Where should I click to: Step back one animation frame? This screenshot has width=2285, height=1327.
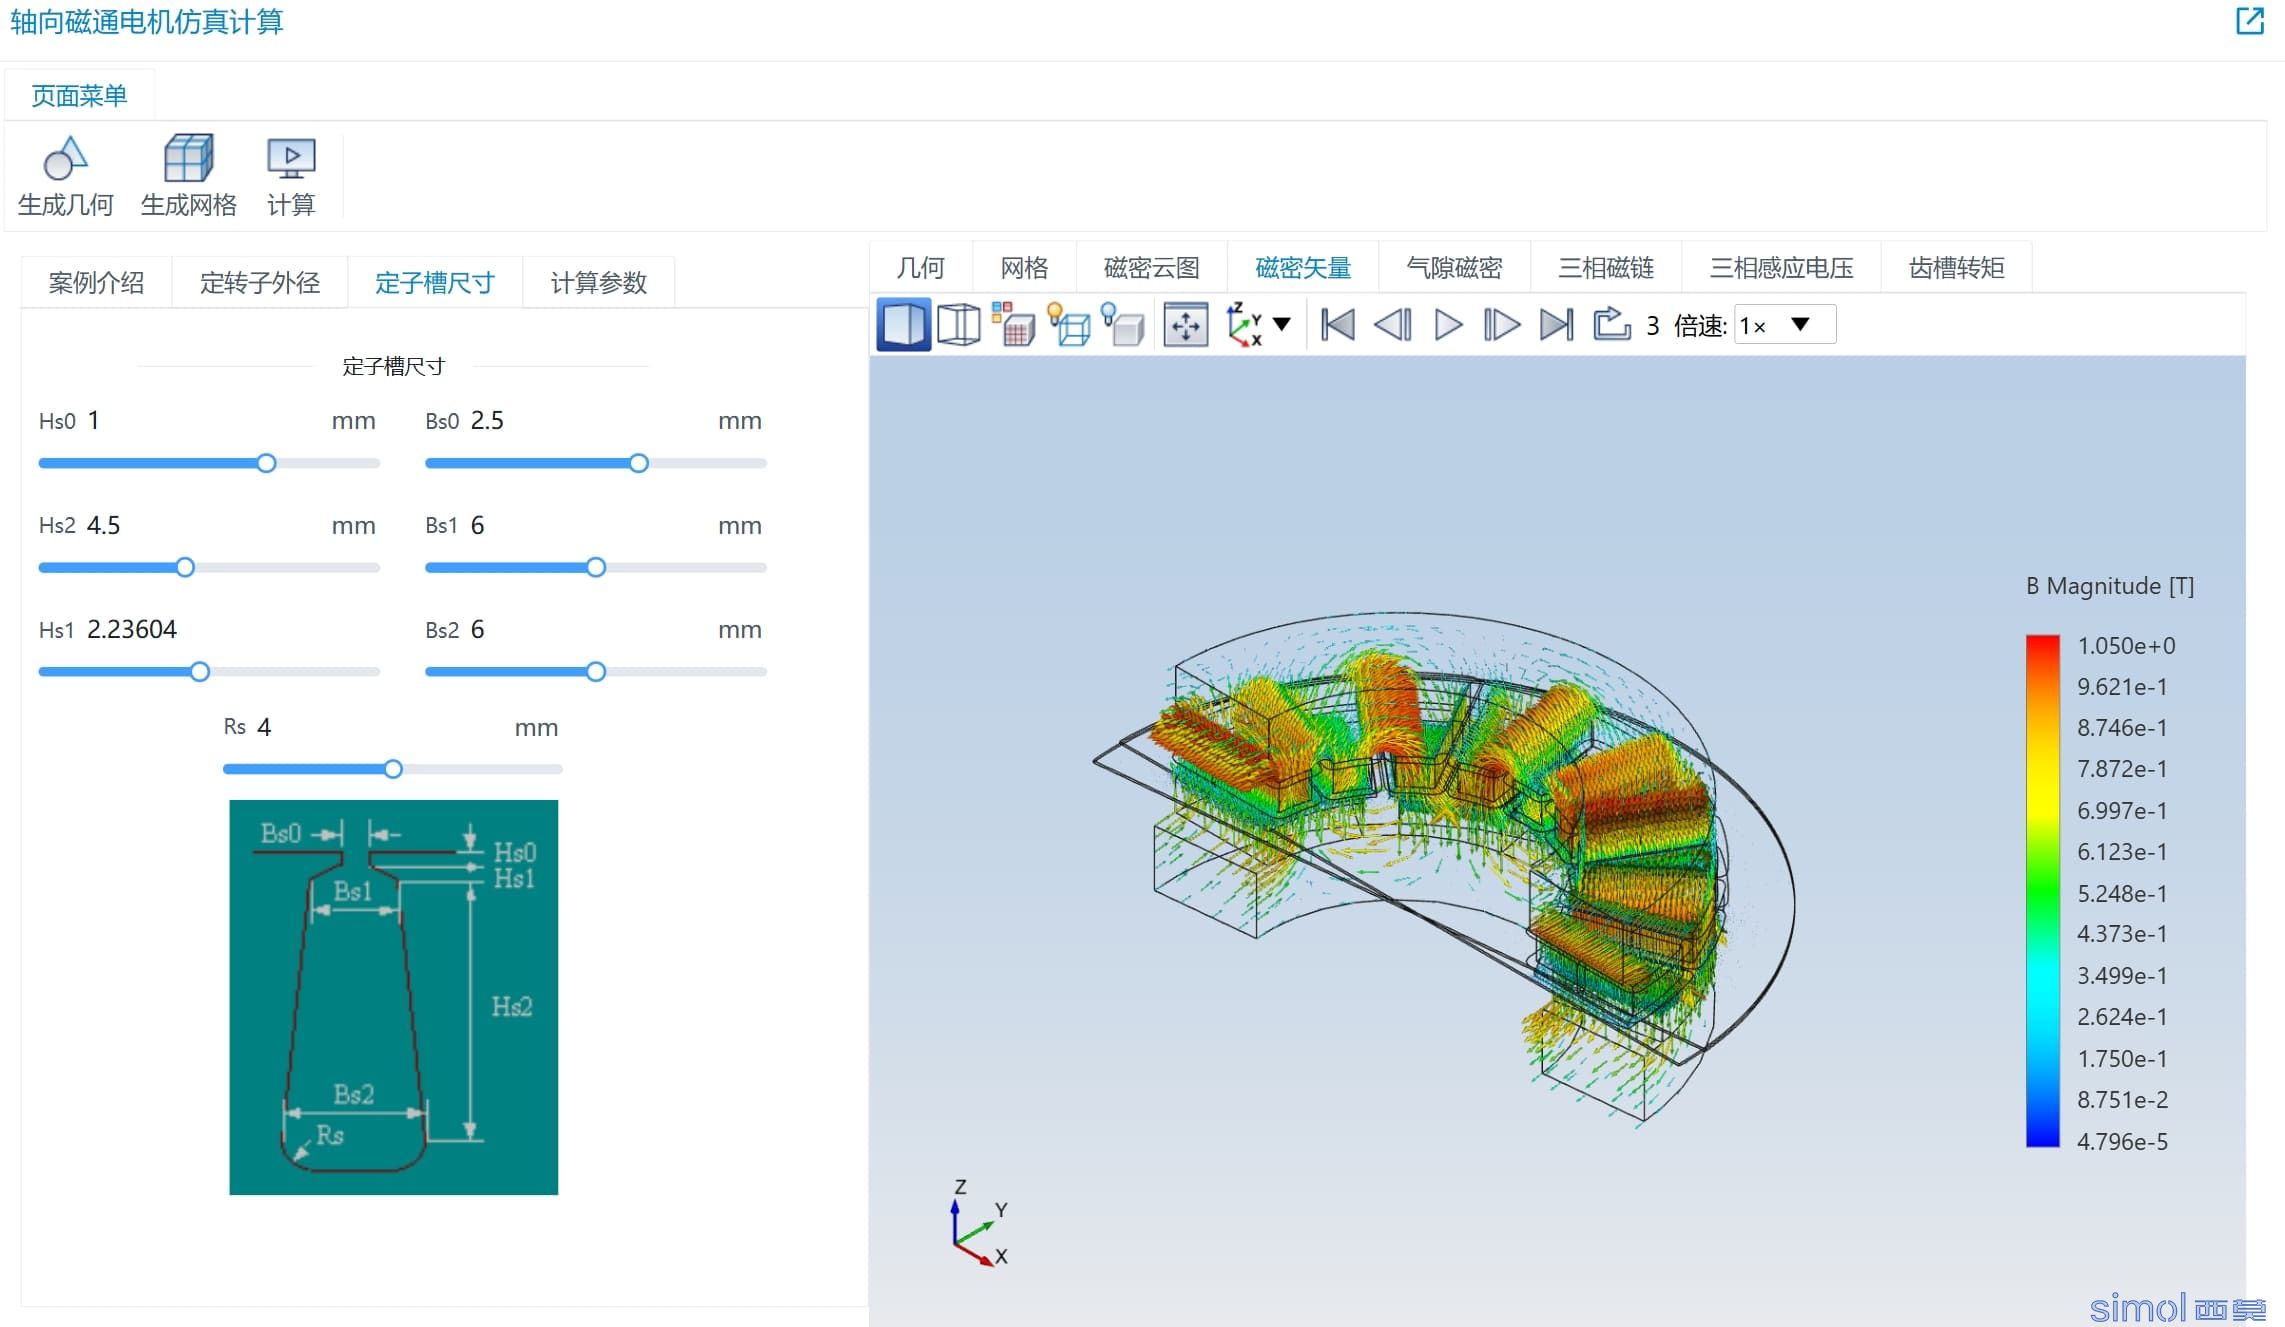pyautogui.click(x=1392, y=325)
